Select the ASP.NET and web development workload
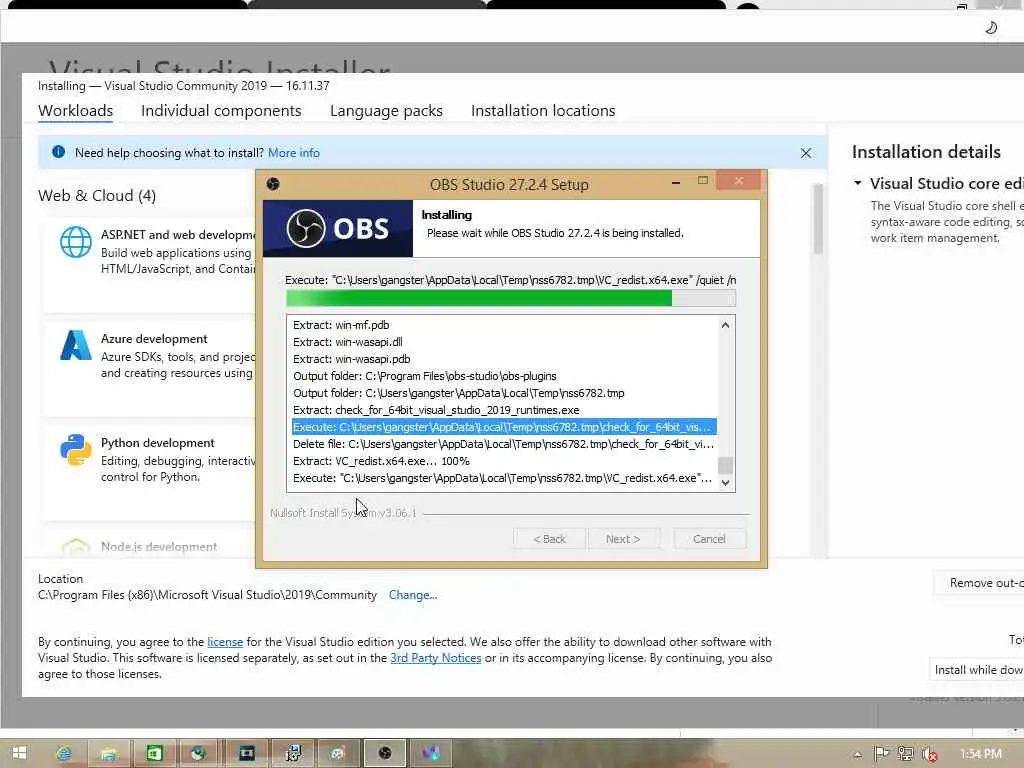 pos(150,264)
